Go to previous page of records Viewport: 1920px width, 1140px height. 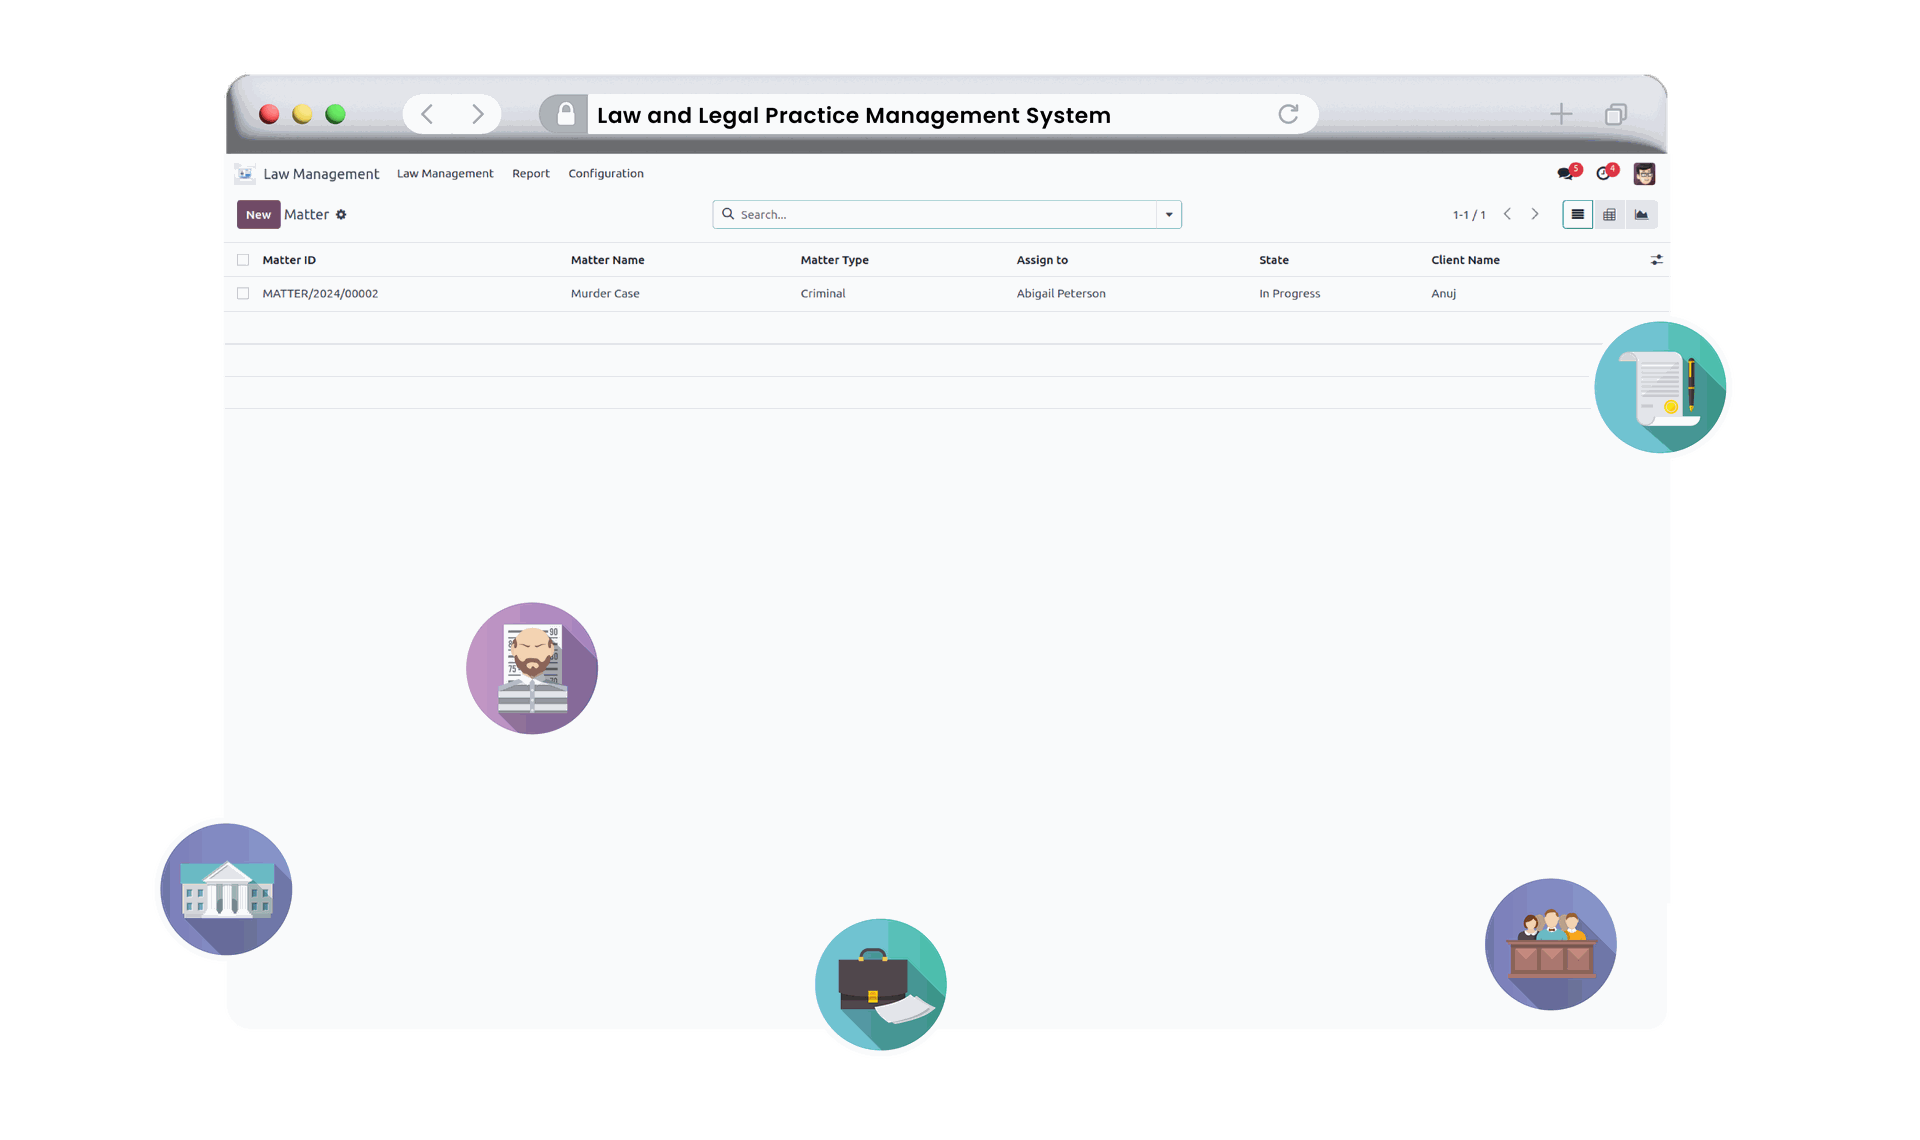coord(1507,214)
